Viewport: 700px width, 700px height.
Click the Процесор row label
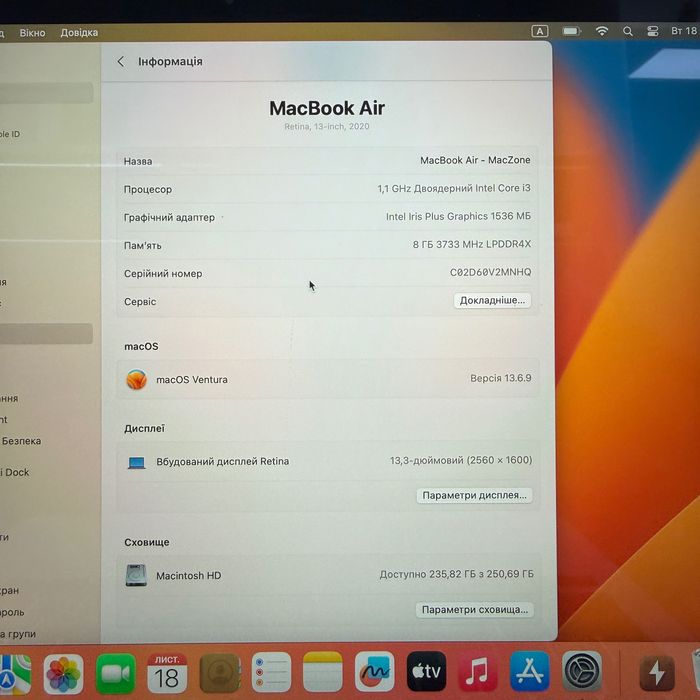148,189
